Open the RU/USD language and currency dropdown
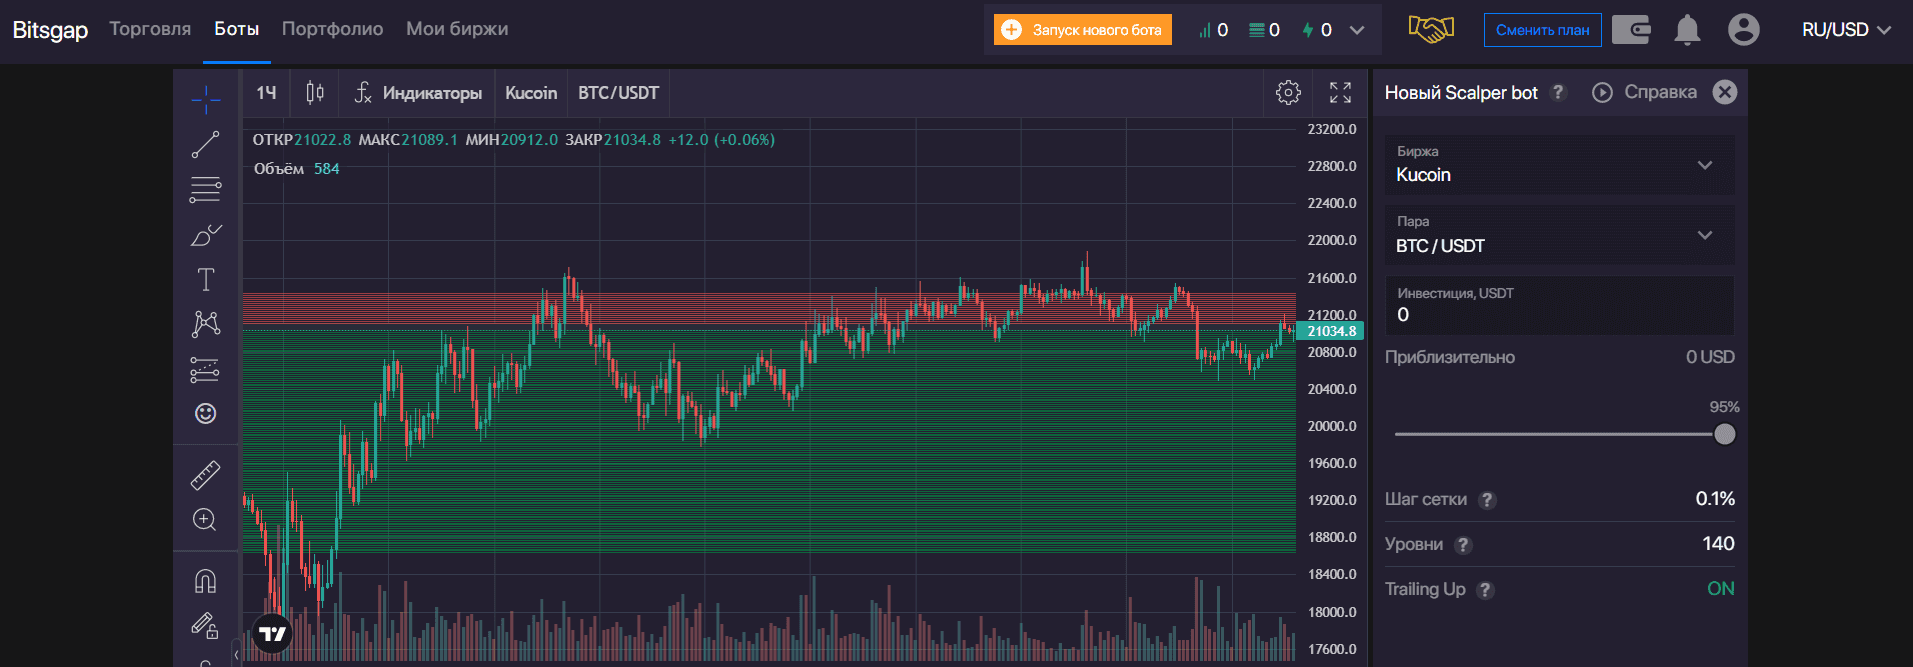The height and width of the screenshot is (667, 1913). coord(1846,30)
